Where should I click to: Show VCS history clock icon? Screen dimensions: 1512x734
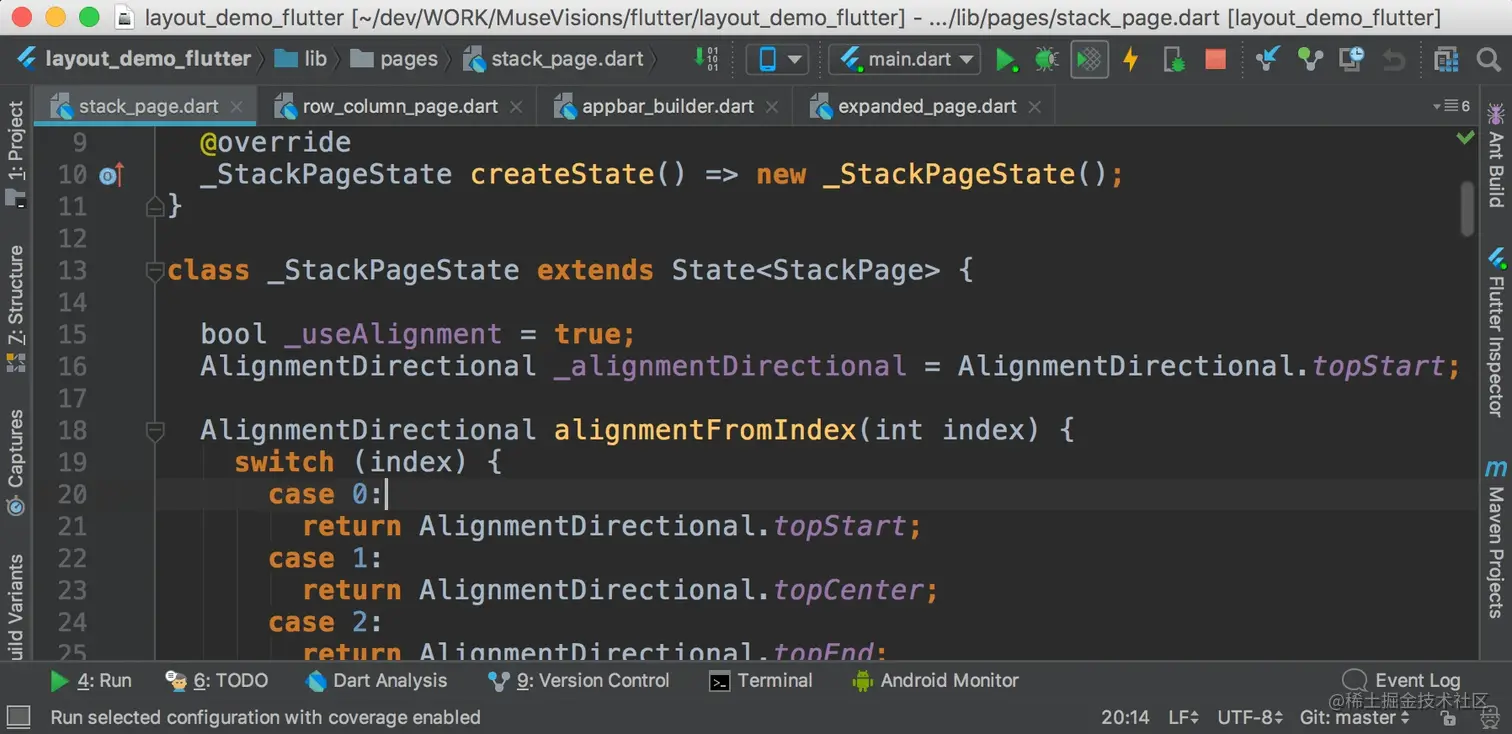pos(1352,60)
